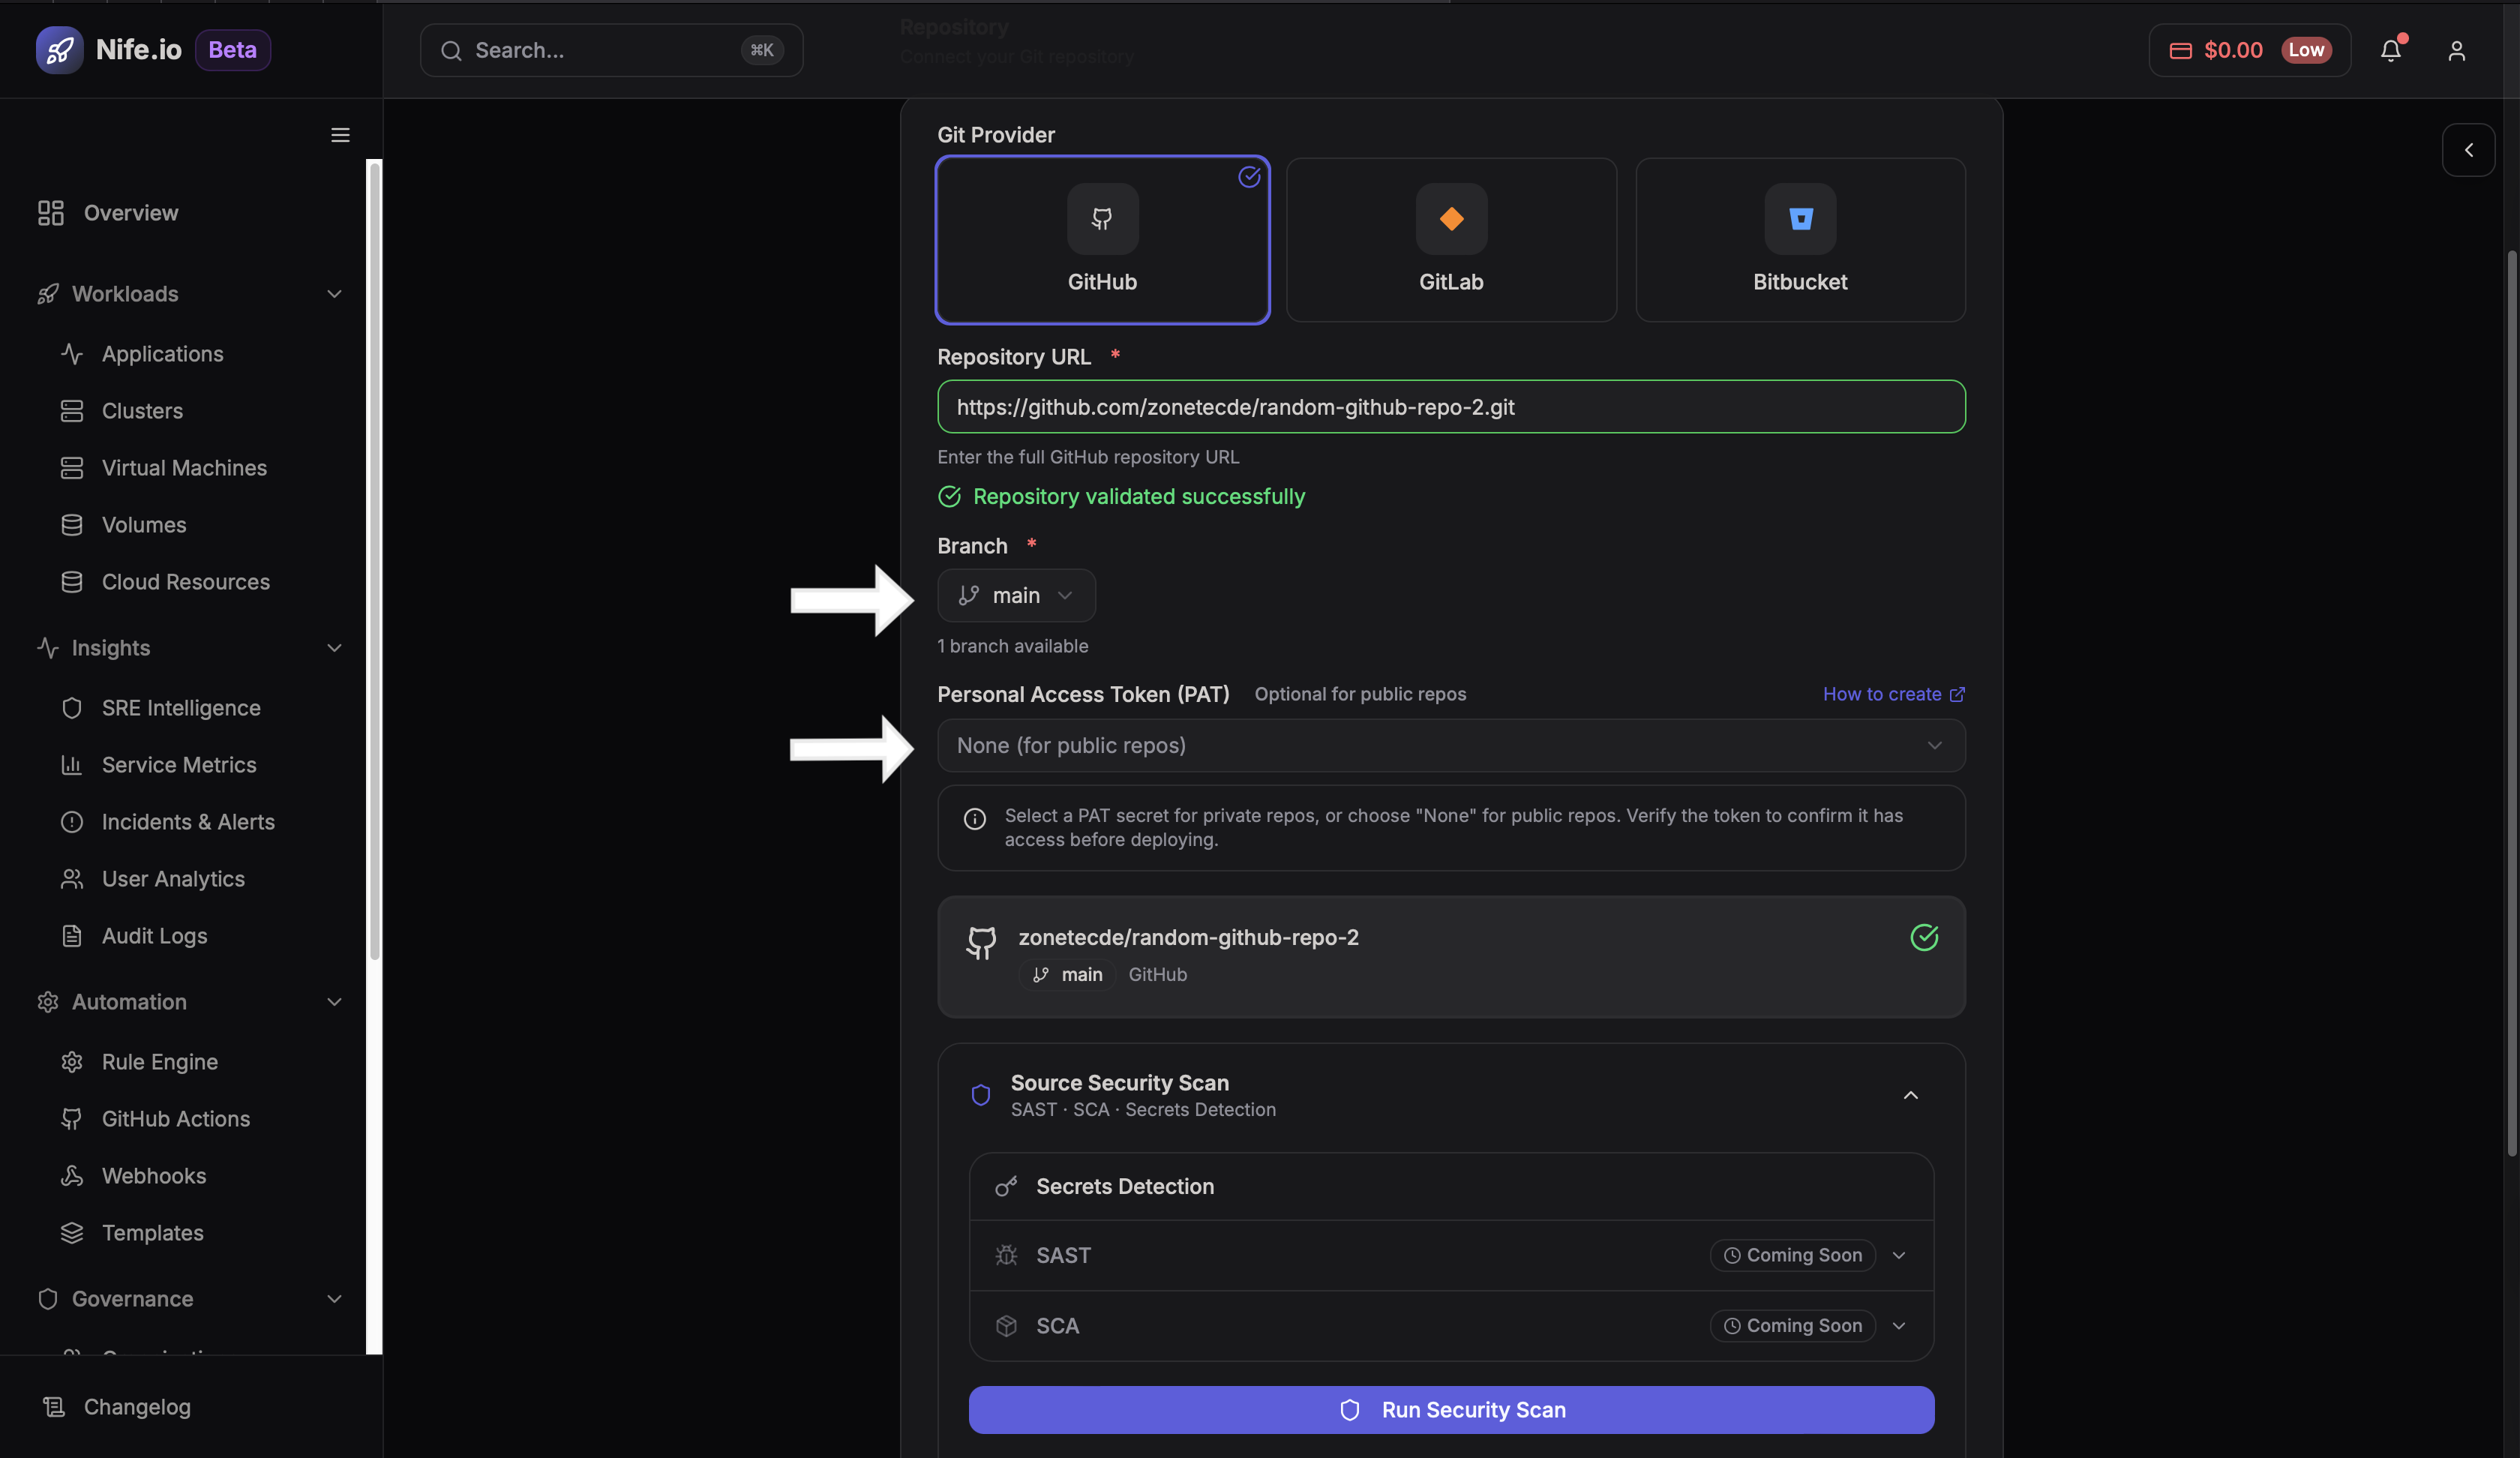Viewport: 2520px width, 1458px height.
Task: Click the Nife.io rocket logo
Action: pyautogui.click(x=59, y=50)
